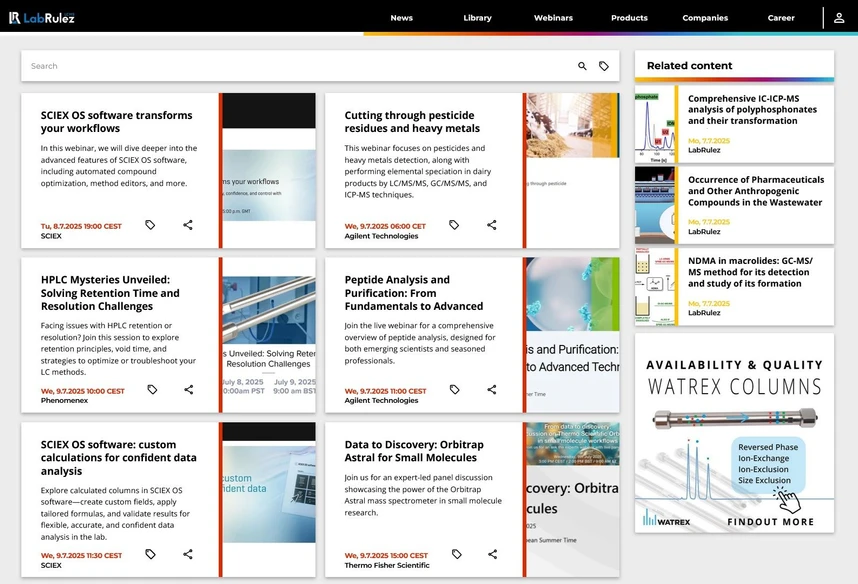Viewport: 858px width, 584px height.
Task: Open the Products navigation item
Action: point(629,18)
